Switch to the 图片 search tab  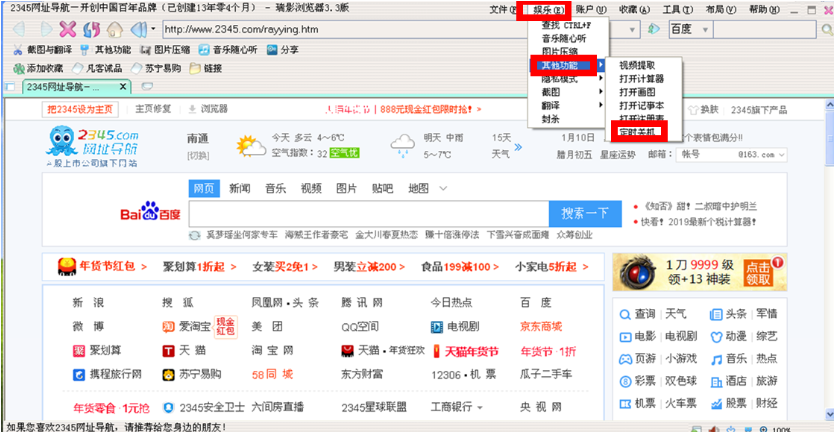[x=346, y=188]
